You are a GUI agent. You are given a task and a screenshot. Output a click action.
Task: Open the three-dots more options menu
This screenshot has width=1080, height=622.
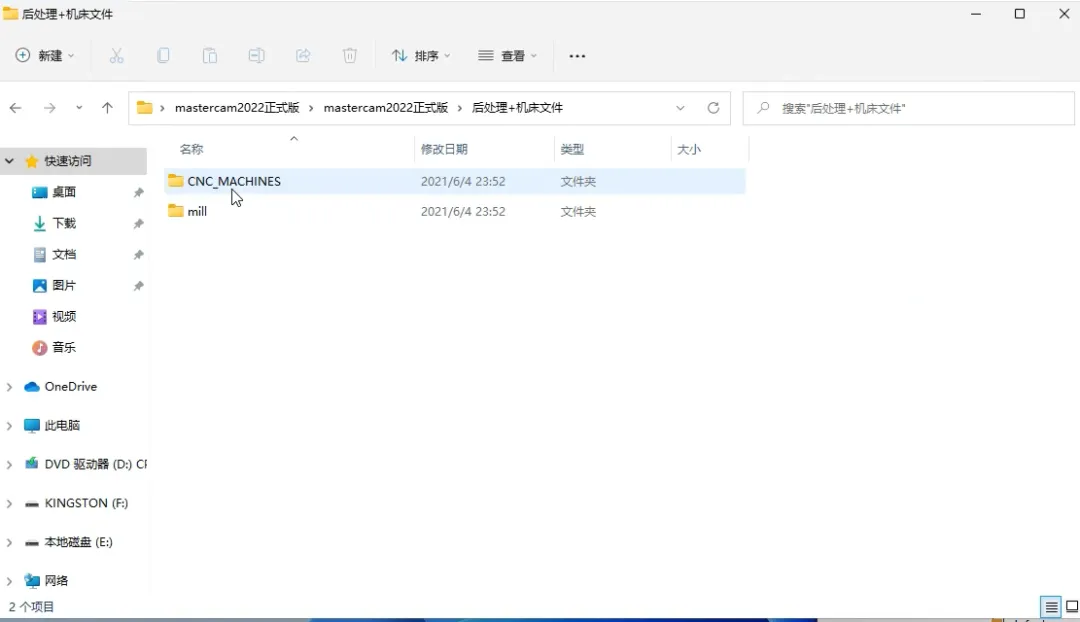click(577, 56)
